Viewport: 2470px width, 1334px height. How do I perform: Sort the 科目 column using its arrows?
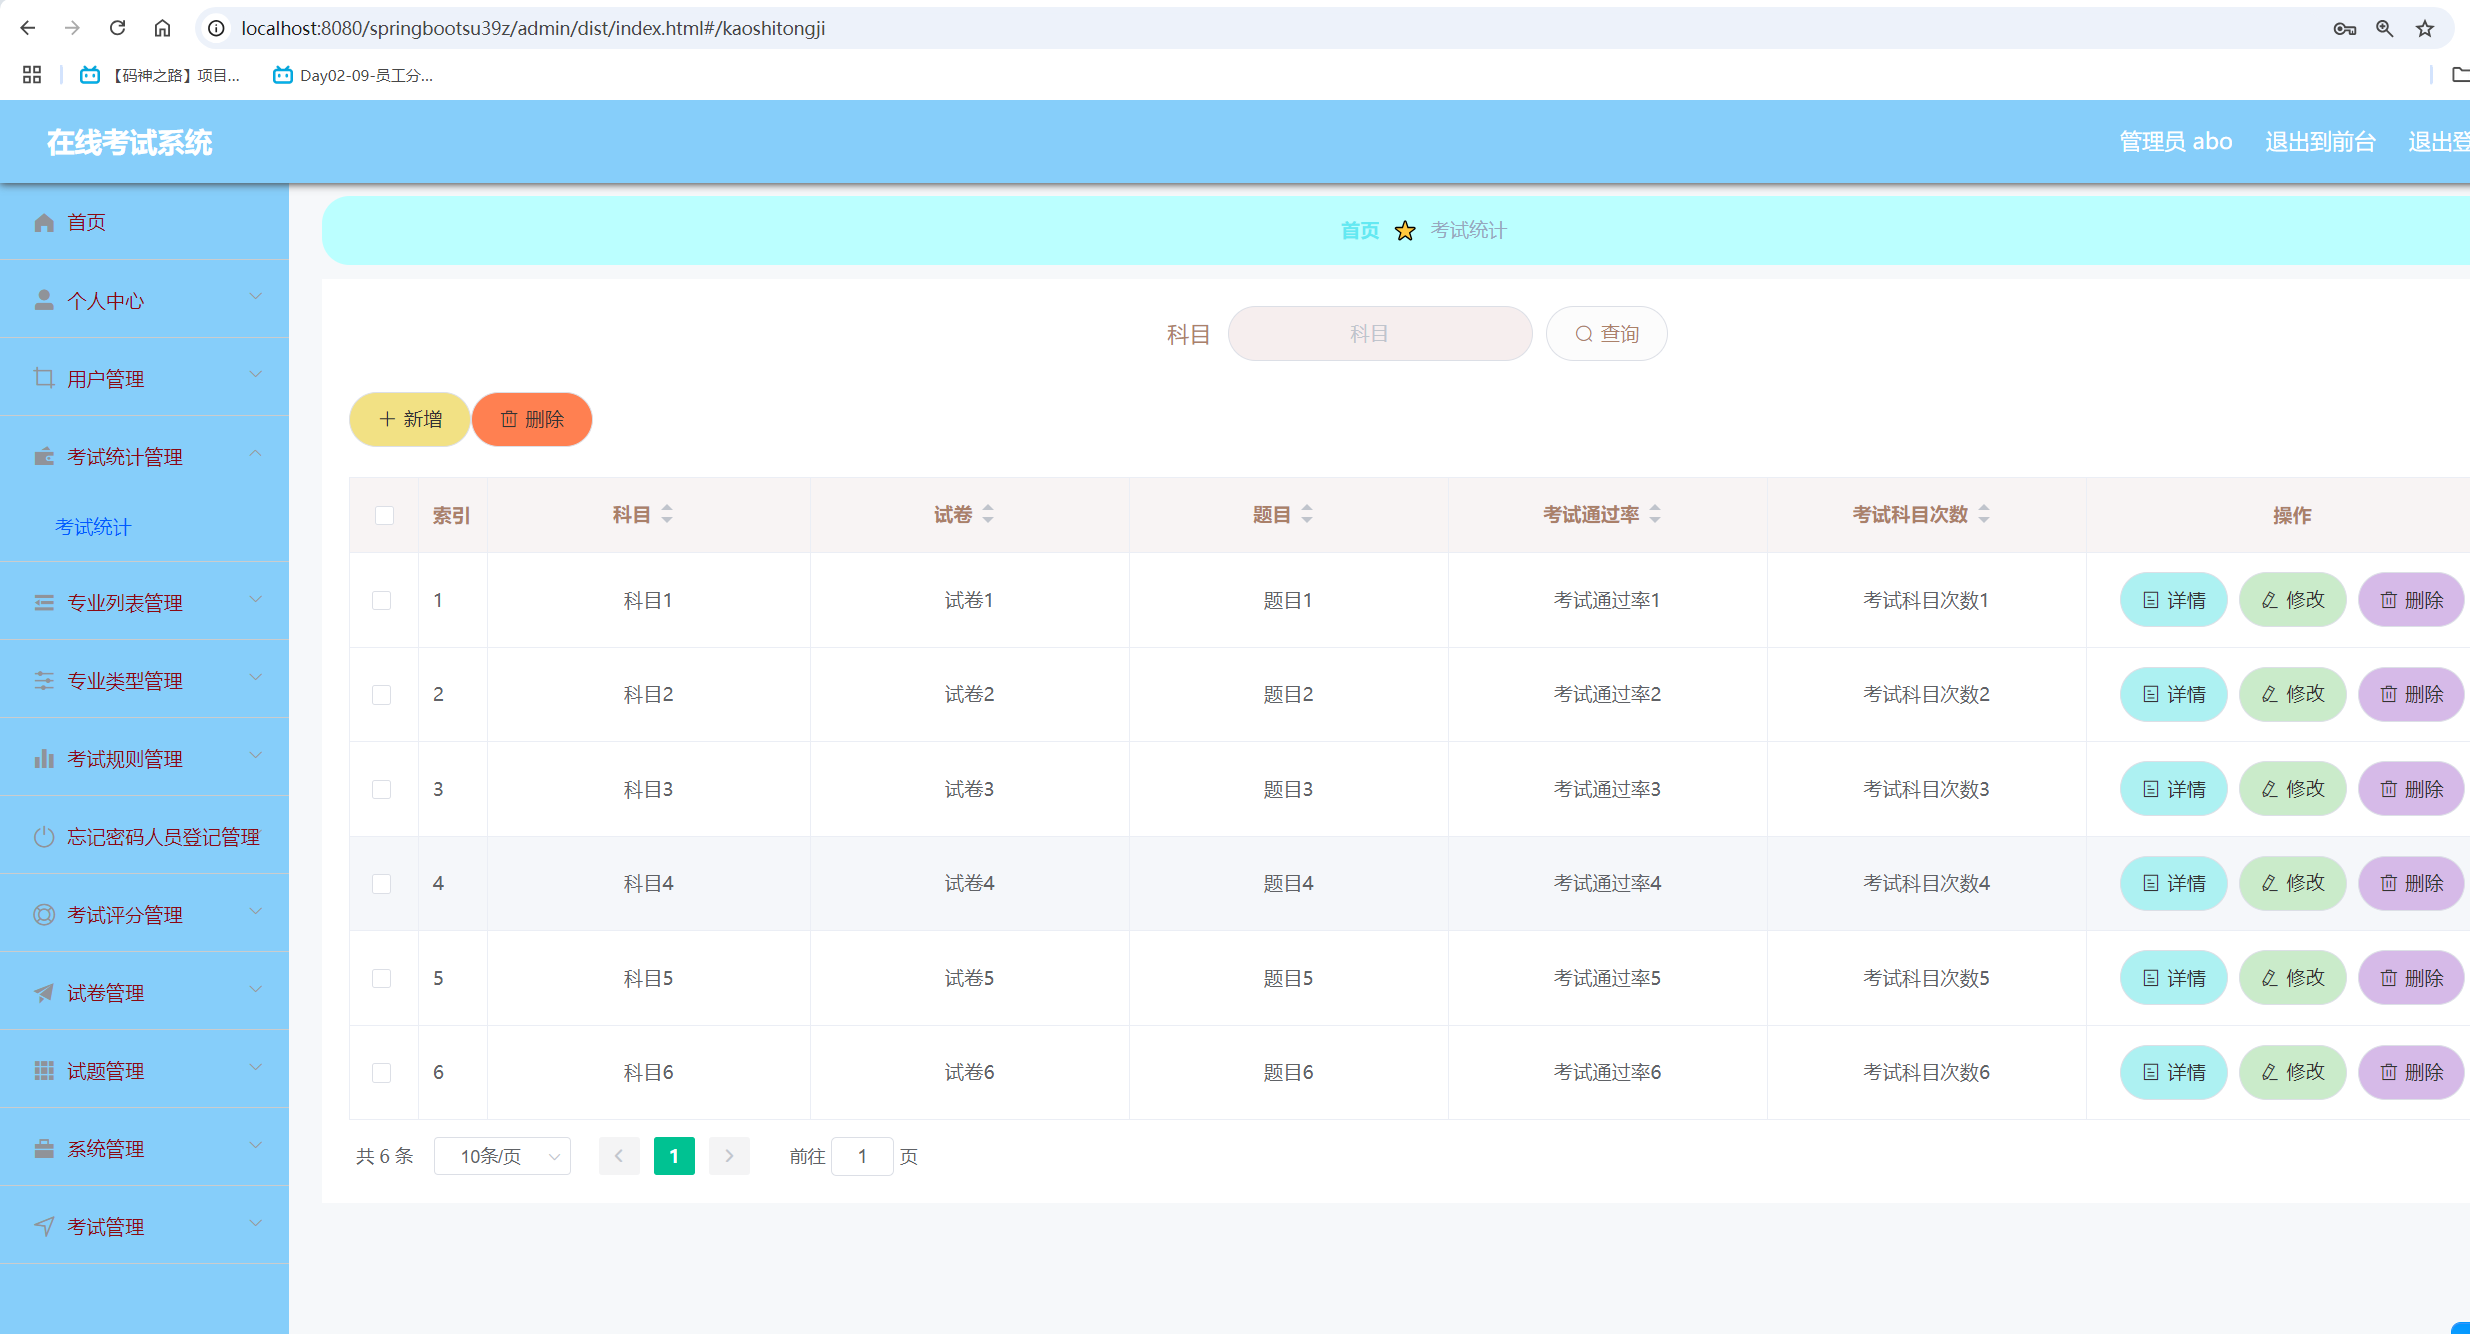point(667,515)
